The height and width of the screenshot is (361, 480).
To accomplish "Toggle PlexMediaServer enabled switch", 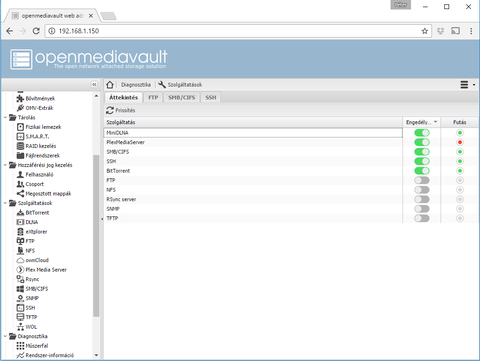I will coord(422,142).
